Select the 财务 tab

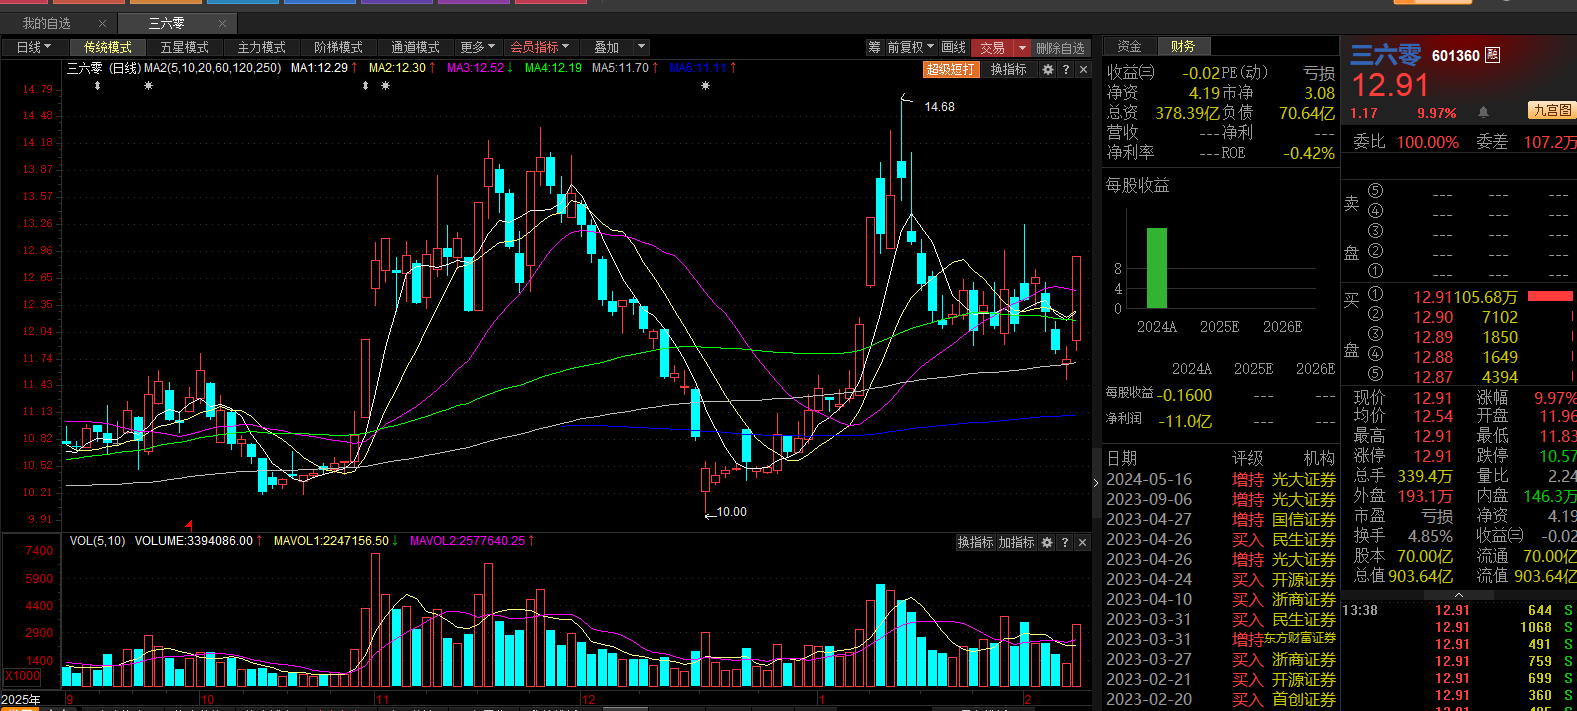(1183, 46)
